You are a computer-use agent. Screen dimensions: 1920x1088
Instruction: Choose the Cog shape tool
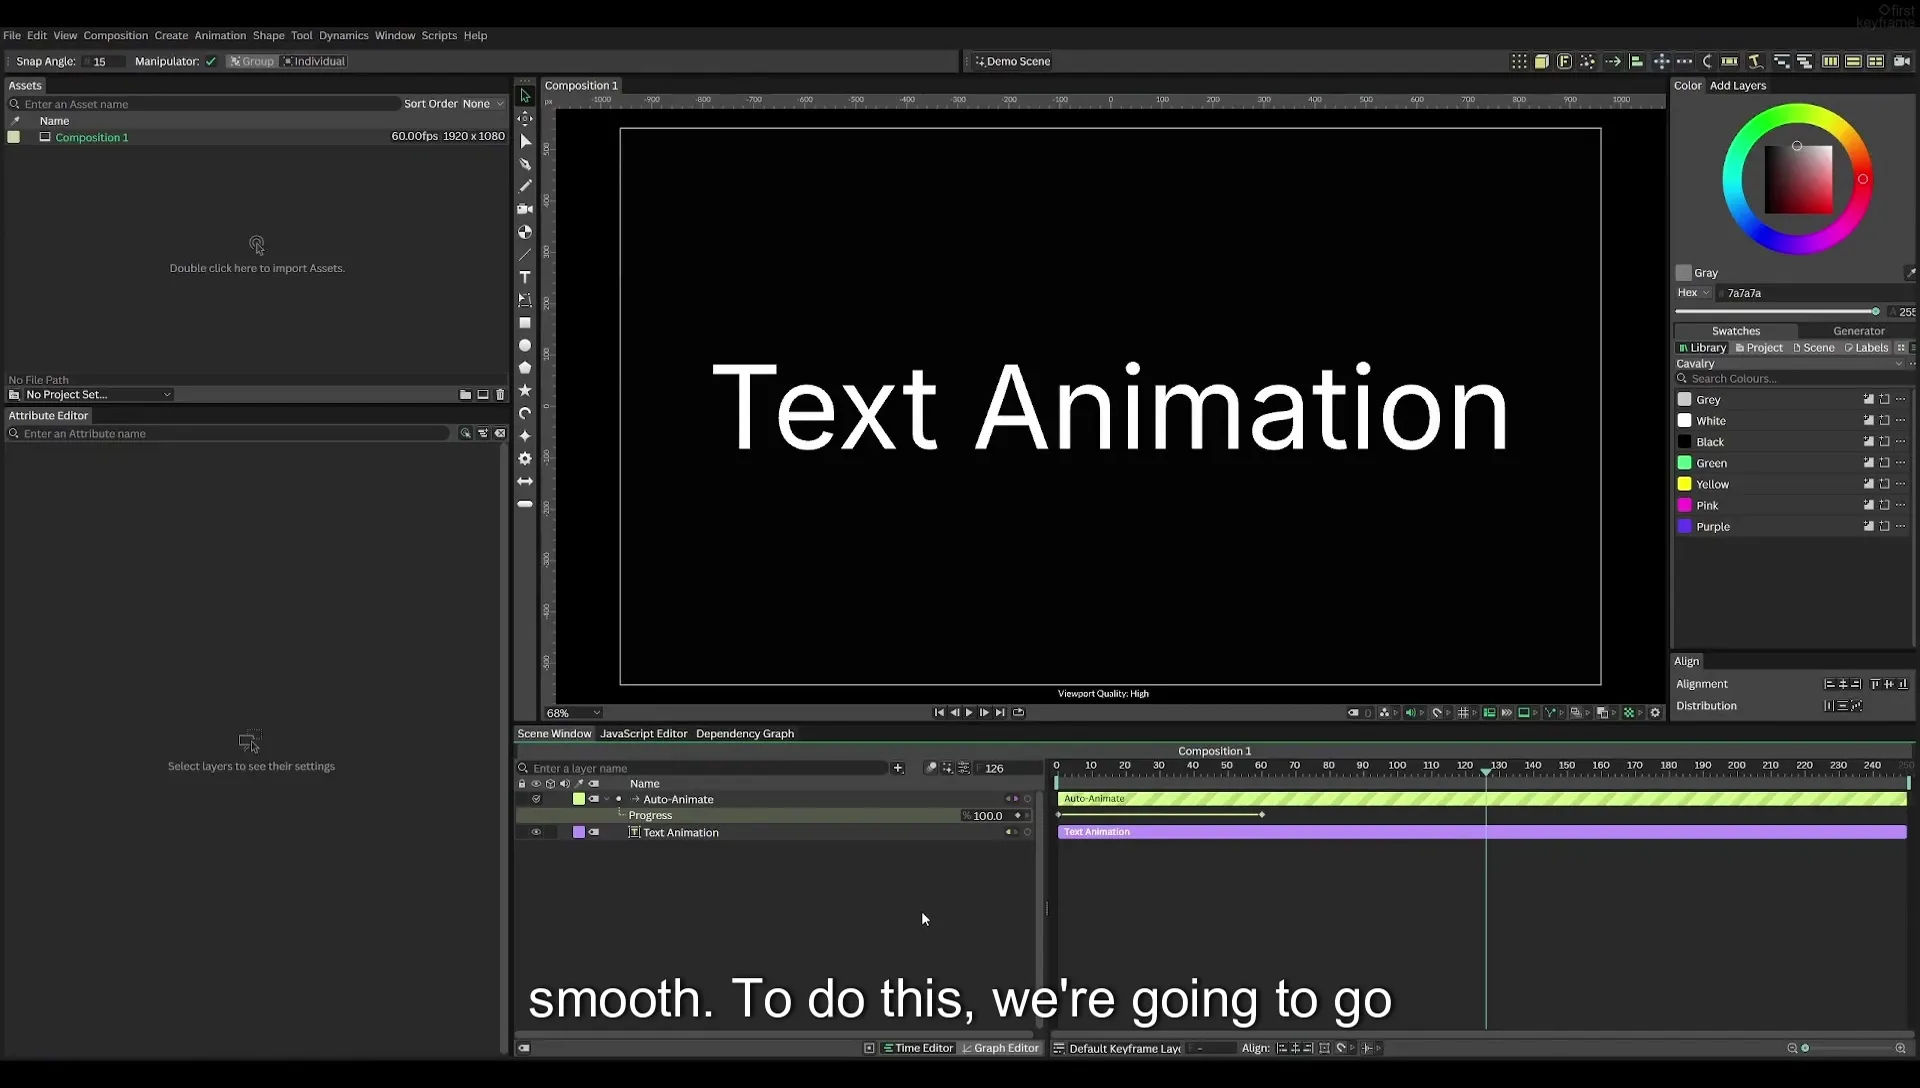525,458
